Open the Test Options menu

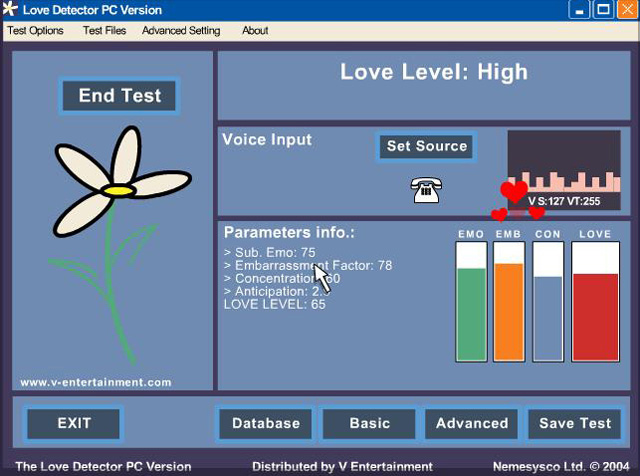pyautogui.click(x=35, y=31)
